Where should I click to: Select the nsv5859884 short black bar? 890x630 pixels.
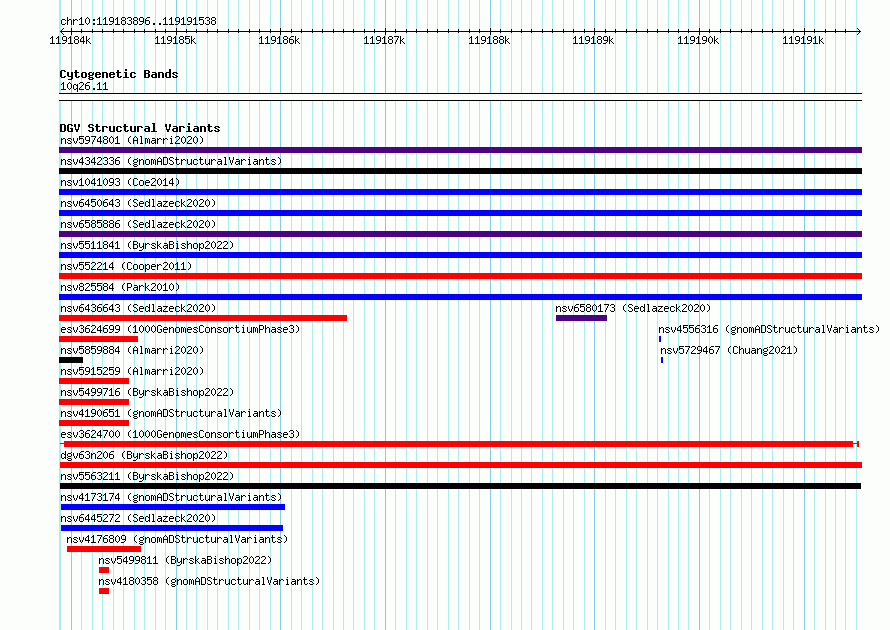coord(71,360)
